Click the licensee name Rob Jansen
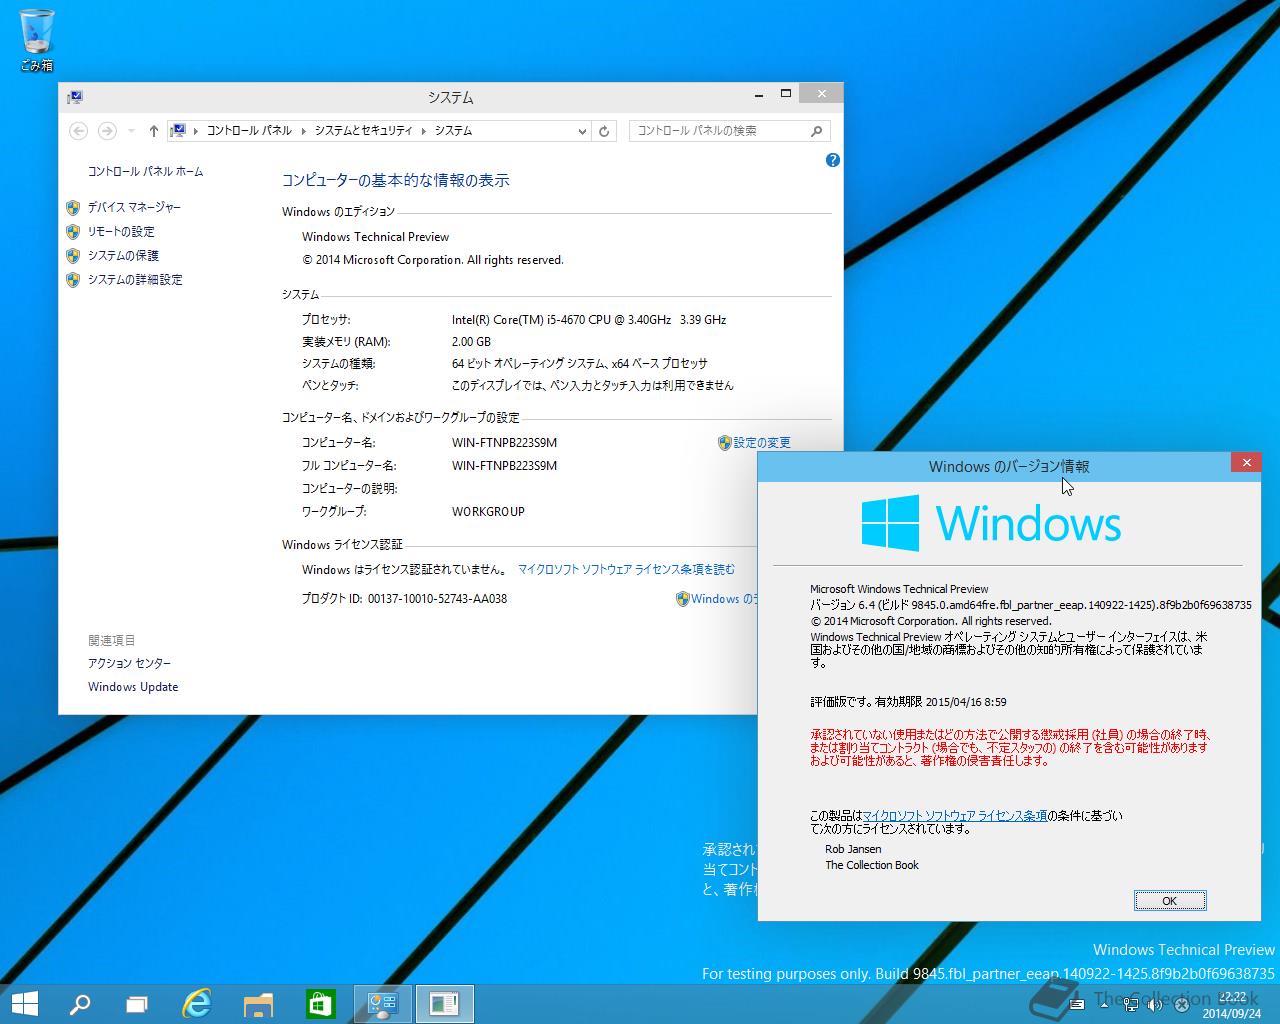The width and height of the screenshot is (1280, 1024). click(x=853, y=849)
